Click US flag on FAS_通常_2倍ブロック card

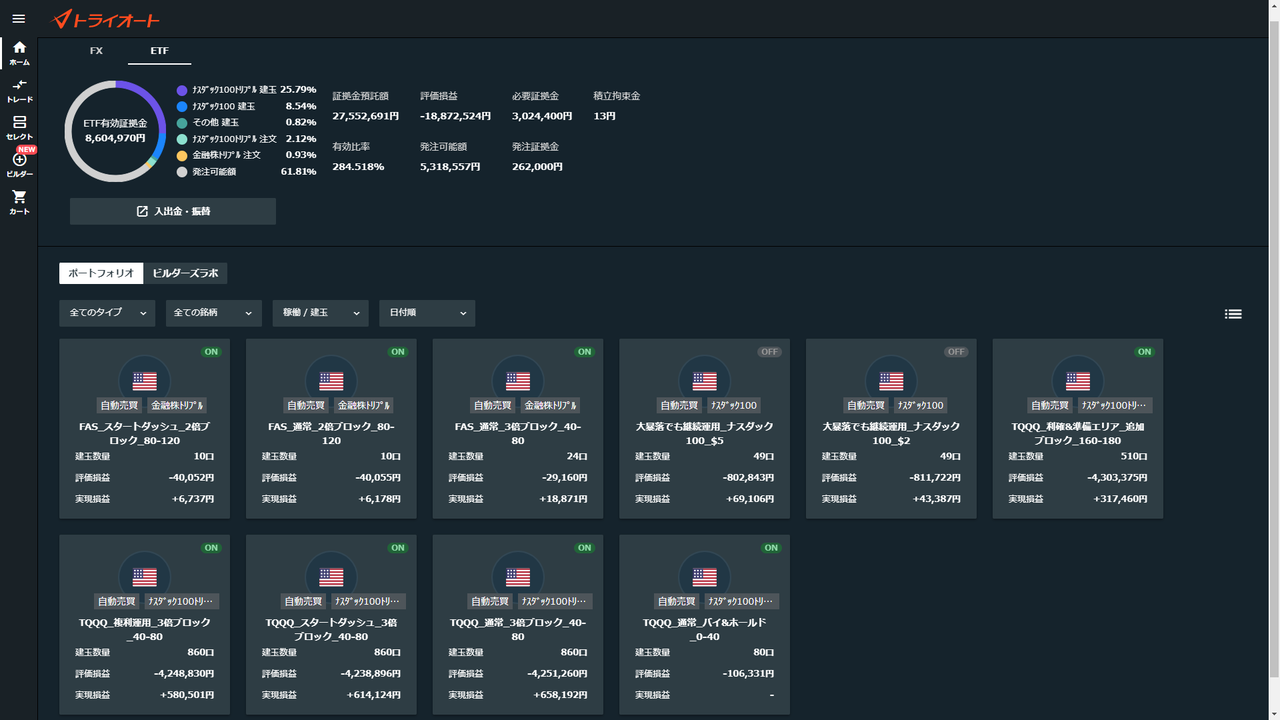coord(331,381)
